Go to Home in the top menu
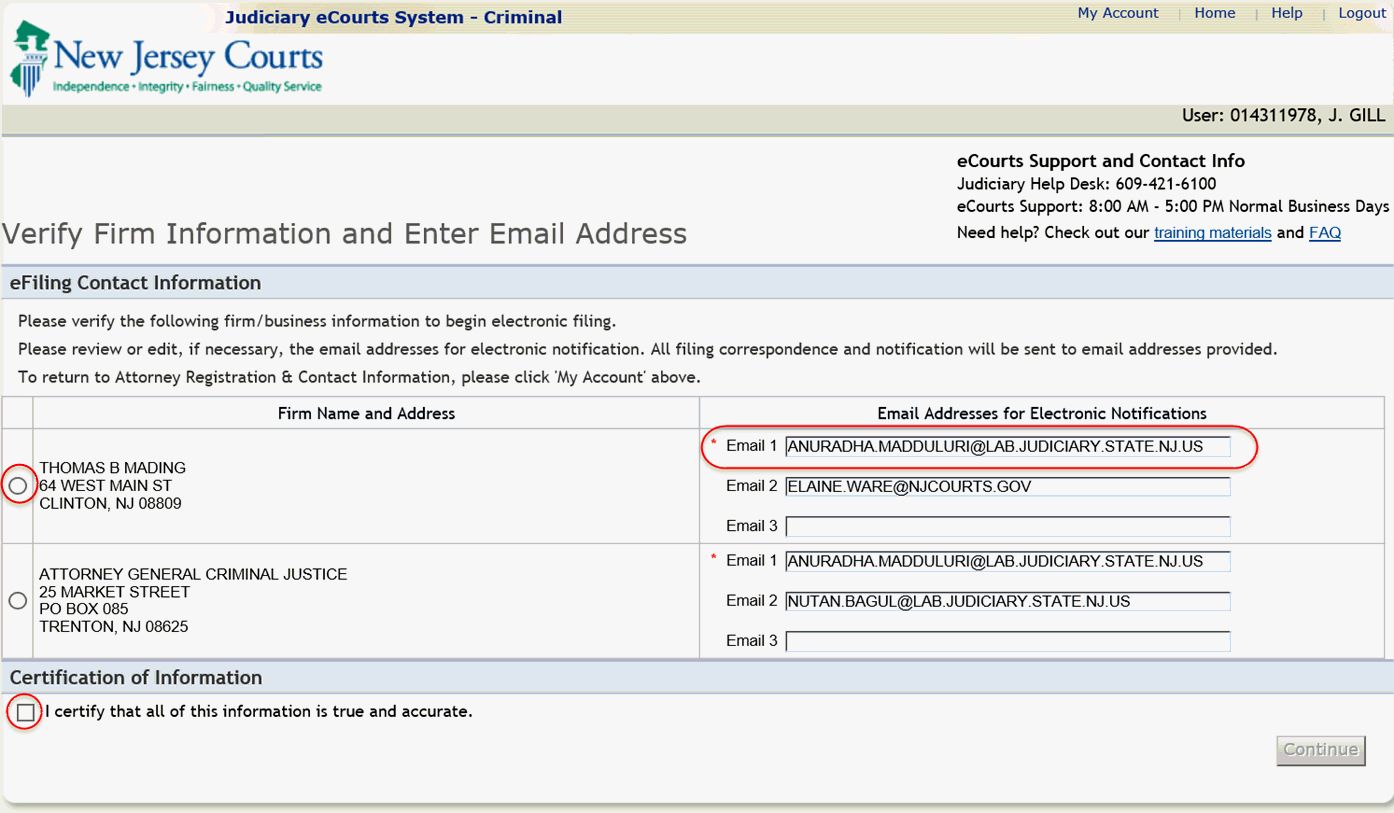The image size is (1394, 813). click(1214, 13)
